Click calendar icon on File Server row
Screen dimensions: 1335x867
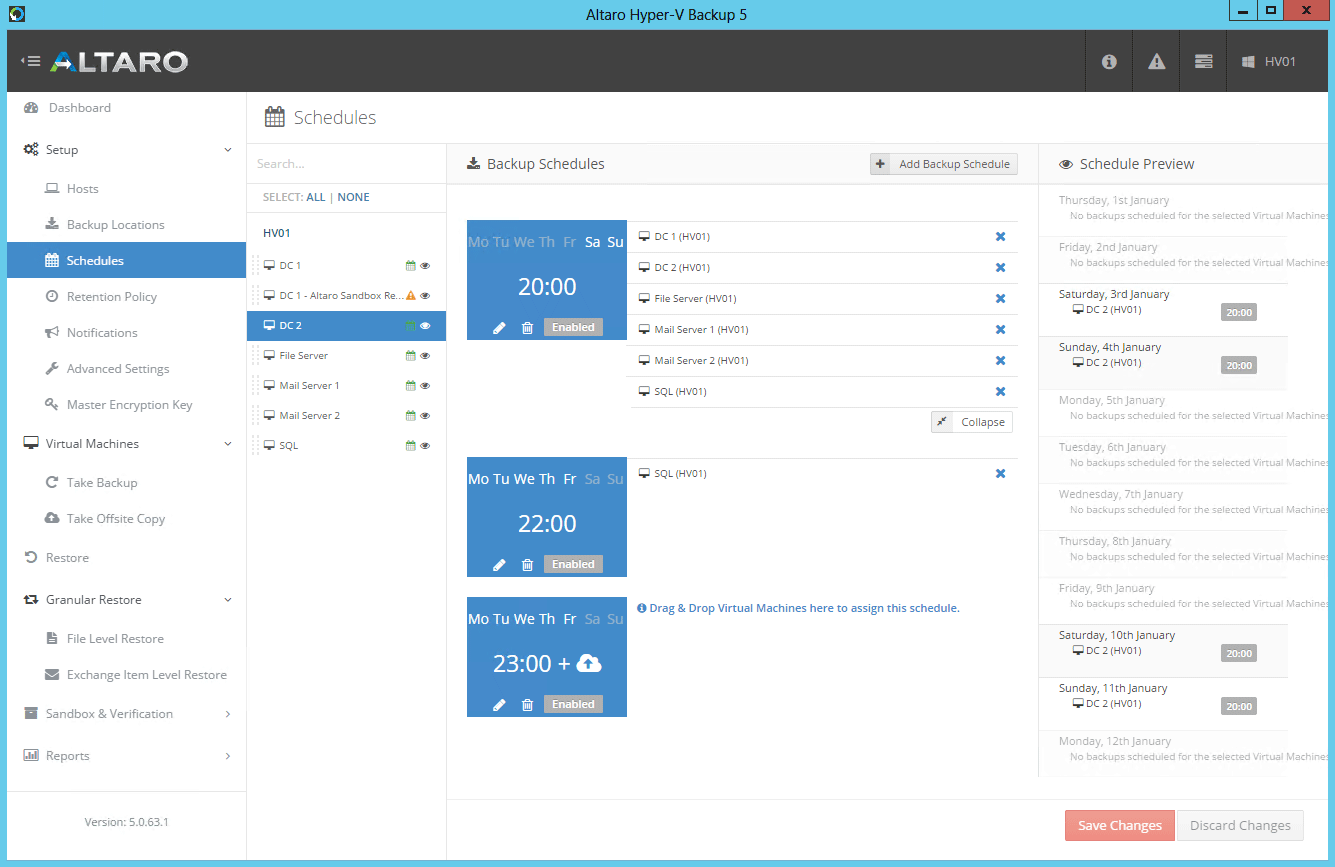click(x=410, y=356)
